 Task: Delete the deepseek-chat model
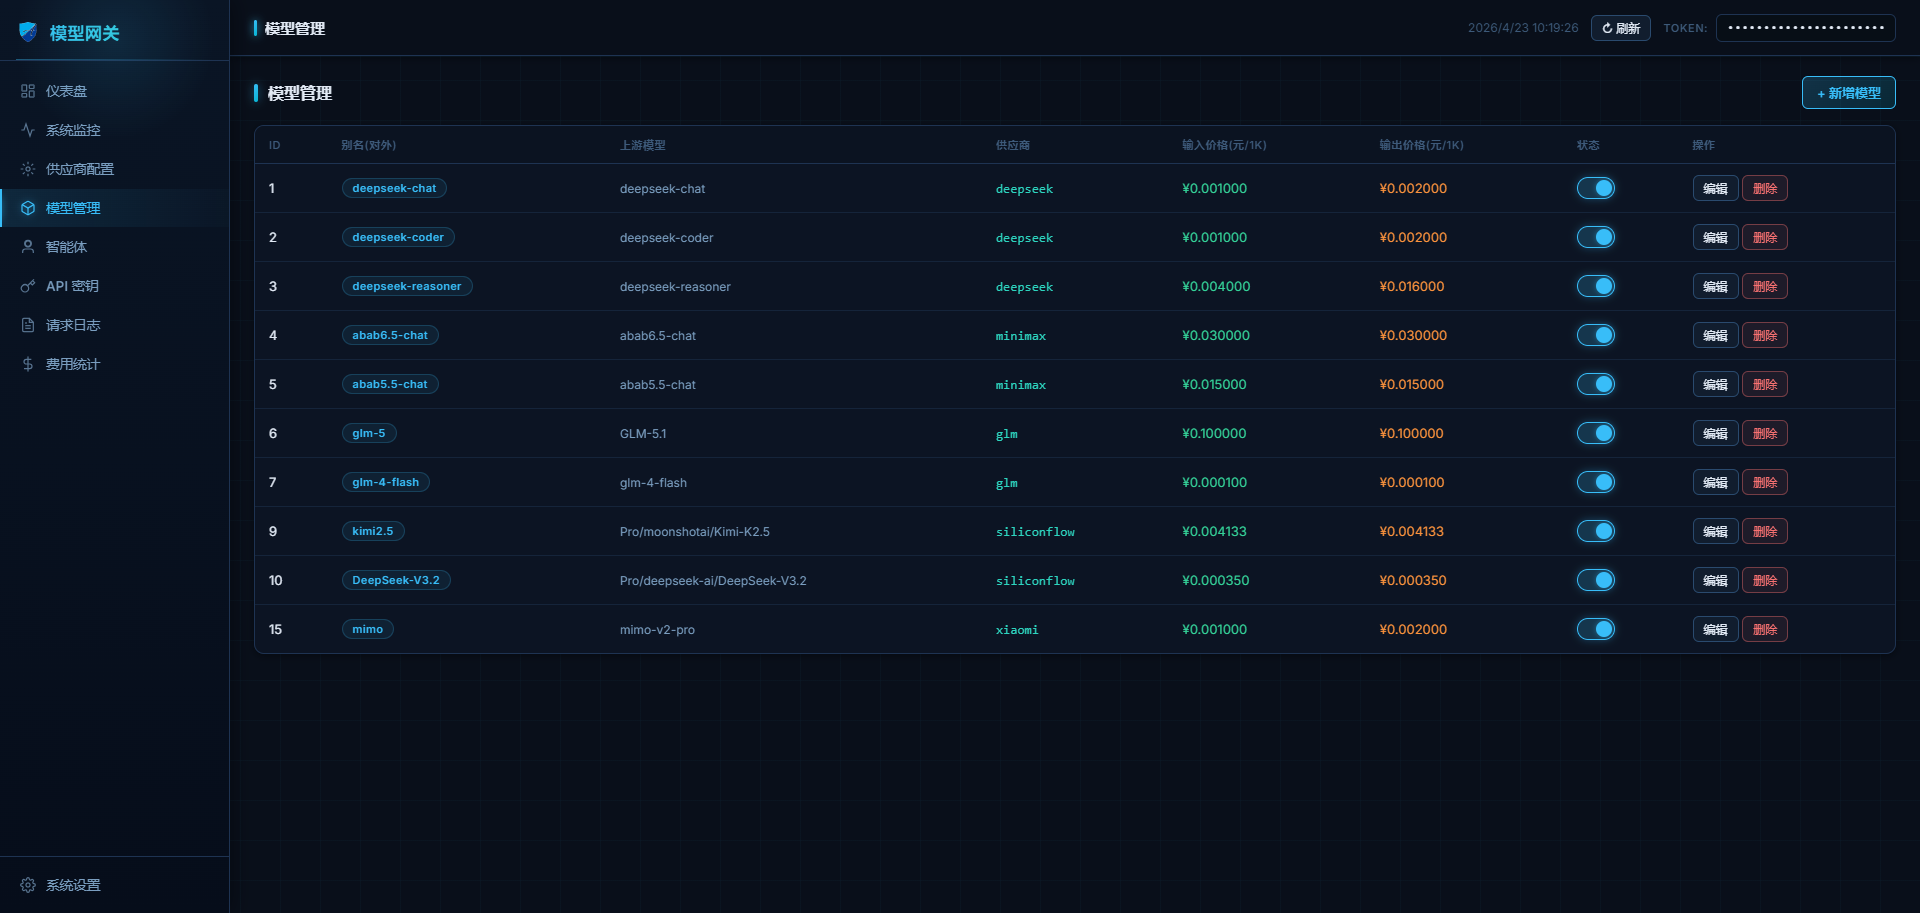[x=1765, y=188]
